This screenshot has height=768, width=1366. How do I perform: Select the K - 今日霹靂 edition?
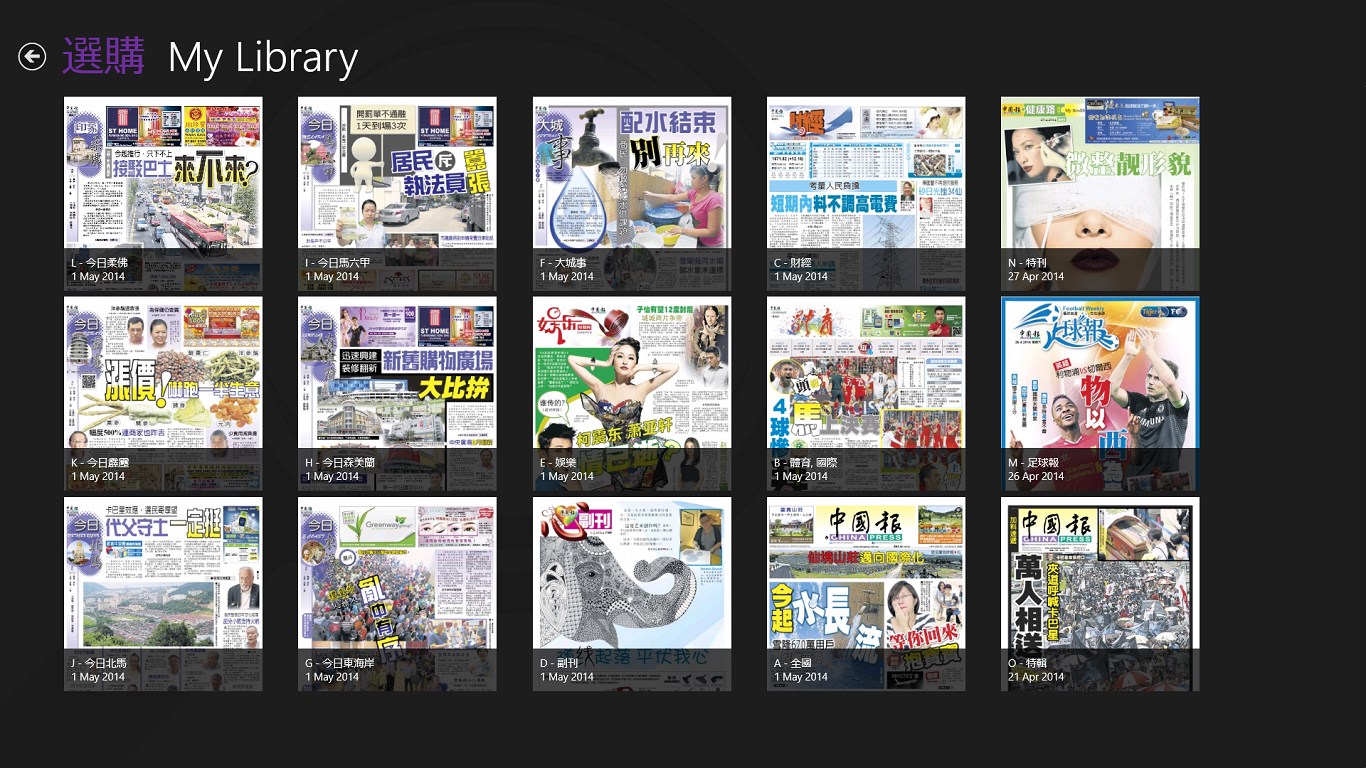[x=163, y=380]
